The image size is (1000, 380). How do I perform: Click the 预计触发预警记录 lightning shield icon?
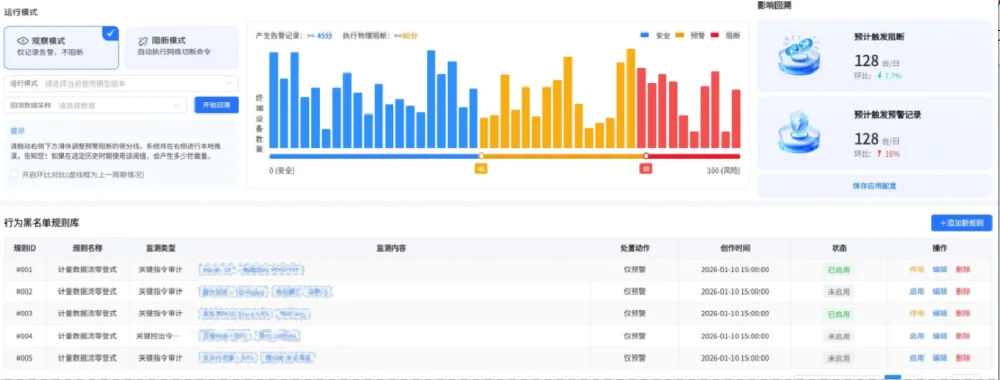[799, 133]
